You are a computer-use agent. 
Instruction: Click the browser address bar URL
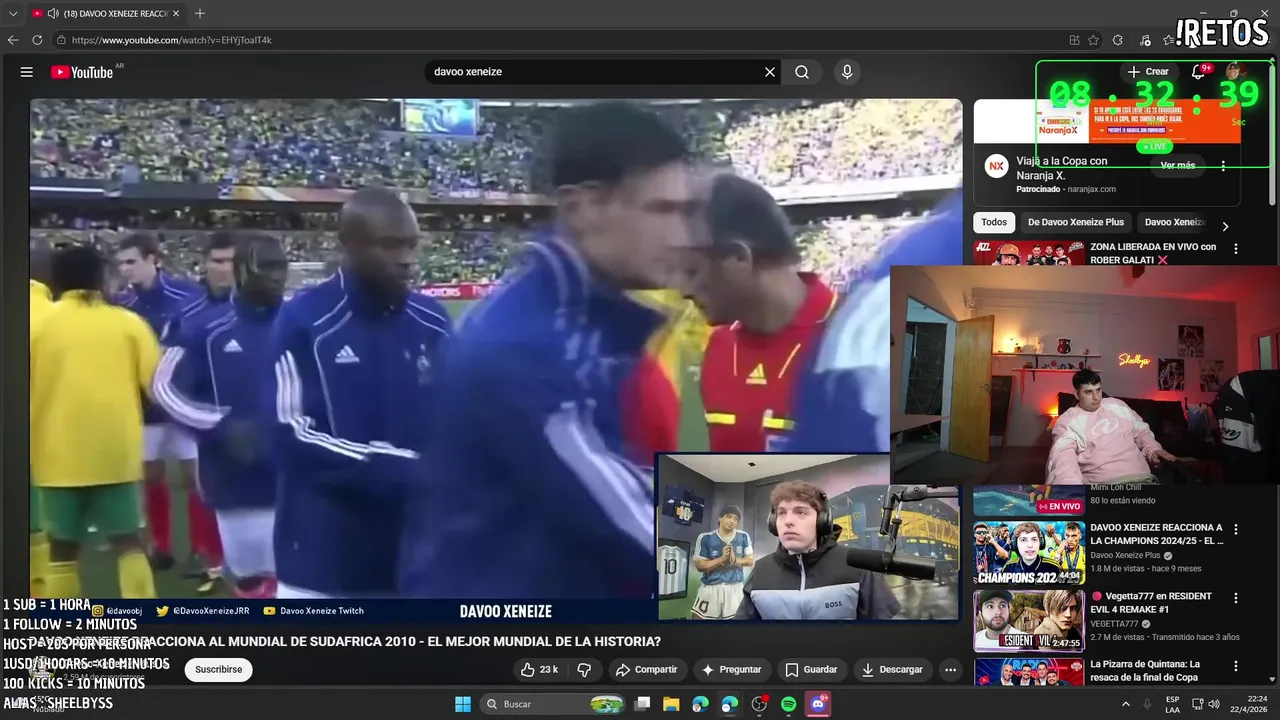[x=172, y=40]
